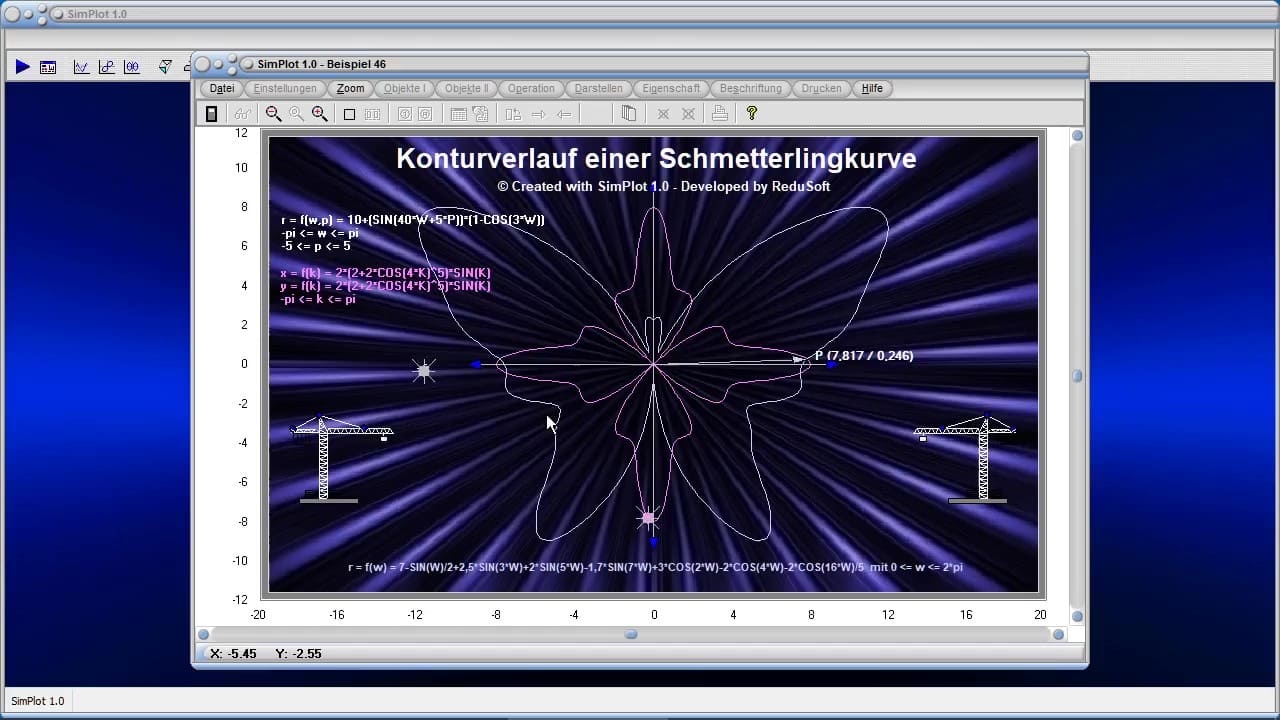Reset zoom with the plain magnifier
Screen dimensions: 1280x720
(x=296, y=114)
